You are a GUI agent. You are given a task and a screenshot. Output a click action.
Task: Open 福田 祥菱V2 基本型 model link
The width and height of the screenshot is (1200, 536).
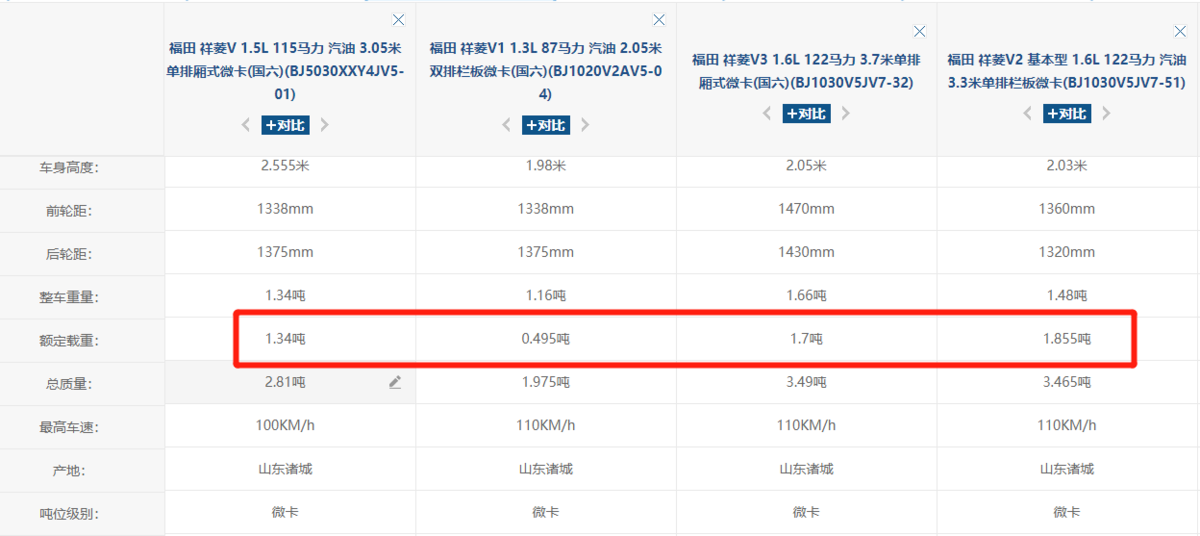click(x=1068, y=71)
